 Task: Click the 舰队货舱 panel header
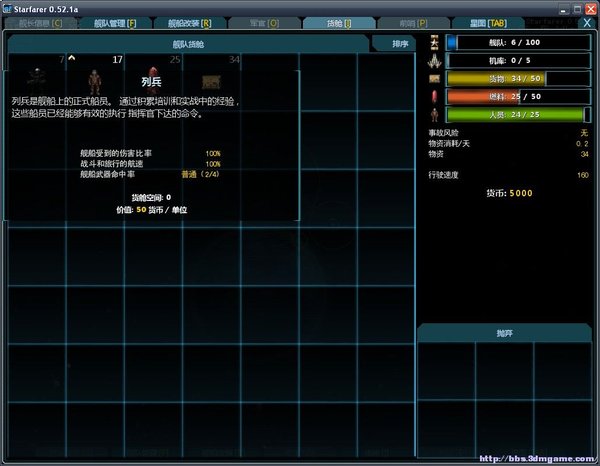tap(188, 44)
